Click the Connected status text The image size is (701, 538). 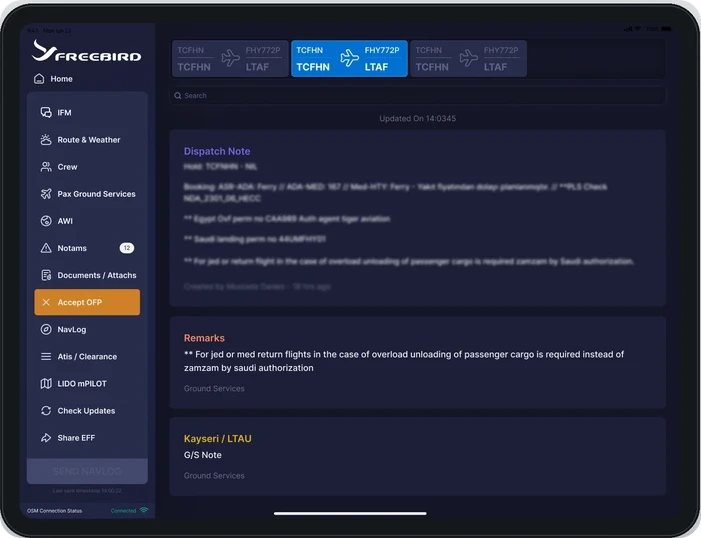pos(123,511)
